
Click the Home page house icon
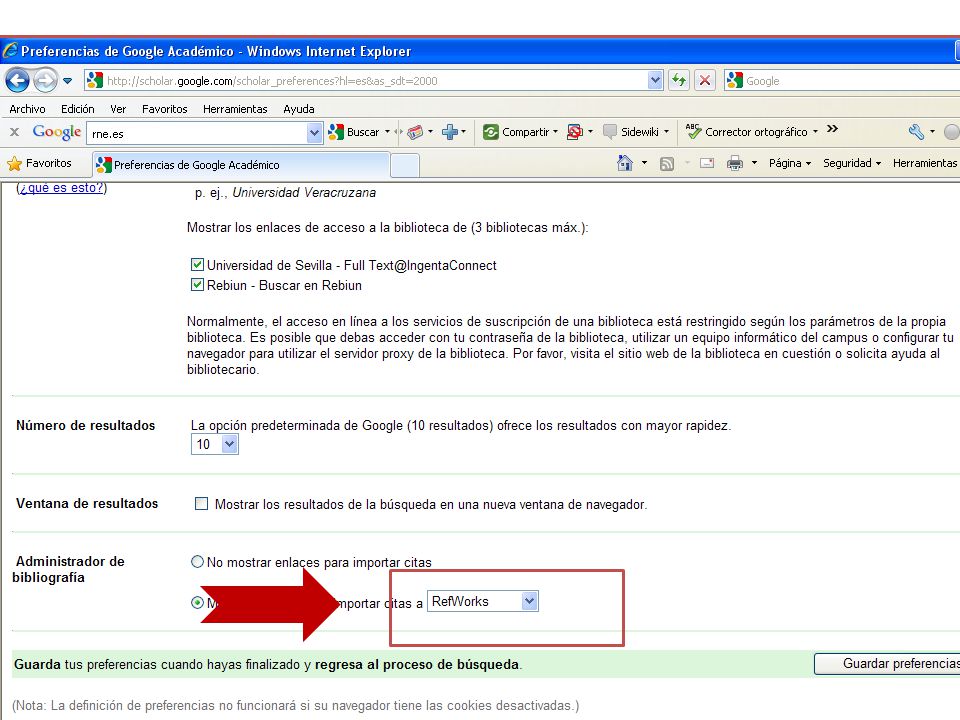[x=624, y=163]
